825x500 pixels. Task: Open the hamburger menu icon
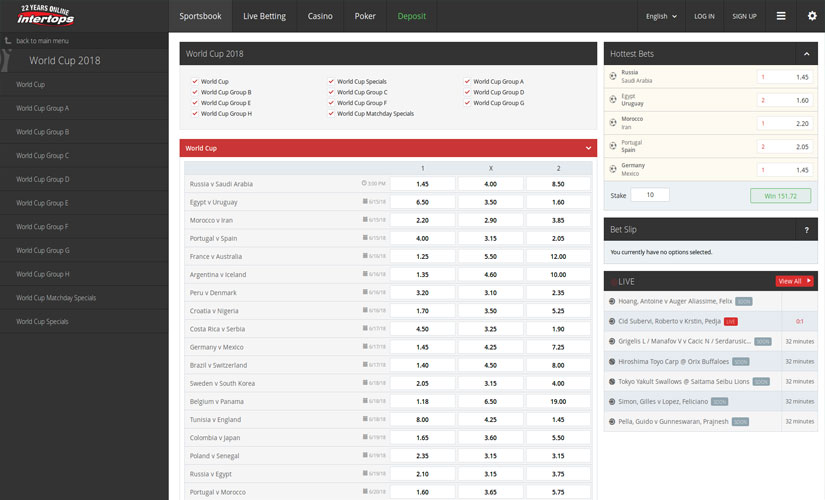point(781,16)
